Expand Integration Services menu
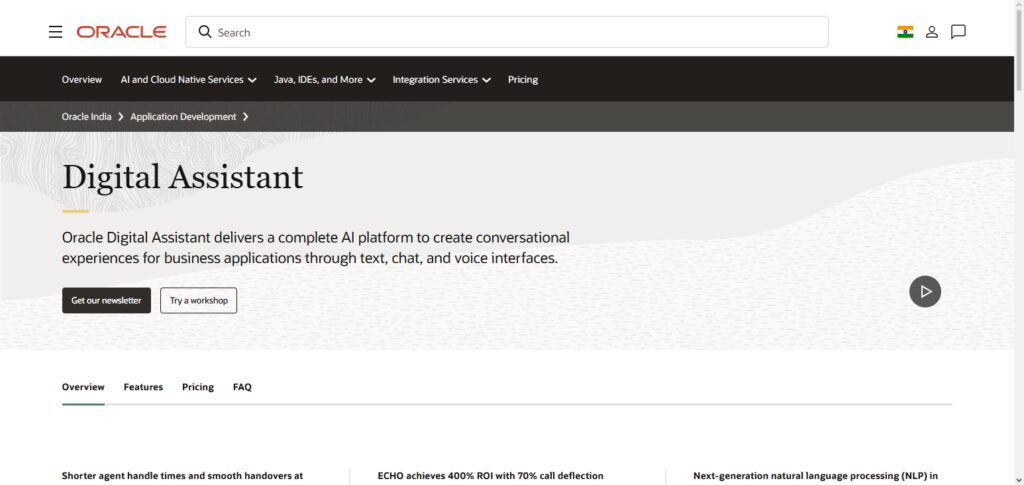This screenshot has height=485, width=1024. (441, 80)
